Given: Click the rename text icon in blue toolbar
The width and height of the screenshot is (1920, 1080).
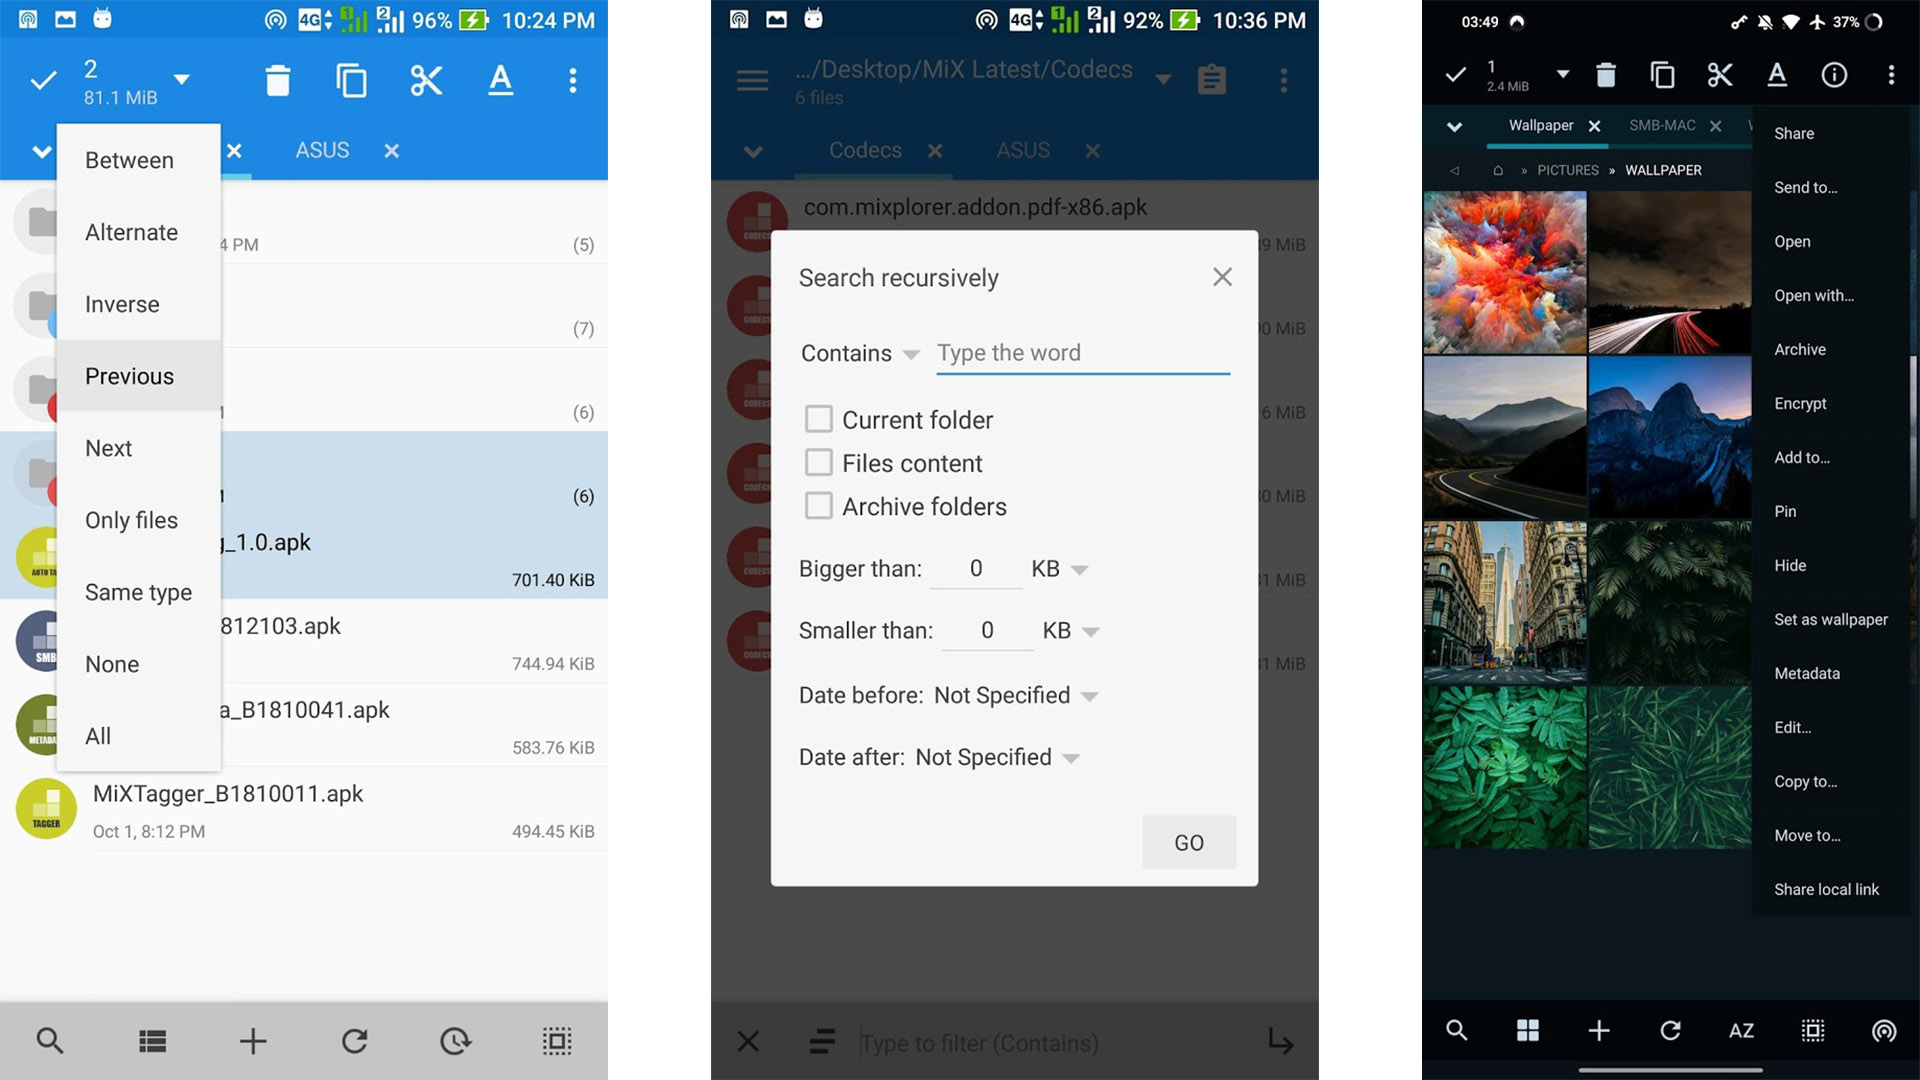Looking at the screenshot, I should point(500,80).
